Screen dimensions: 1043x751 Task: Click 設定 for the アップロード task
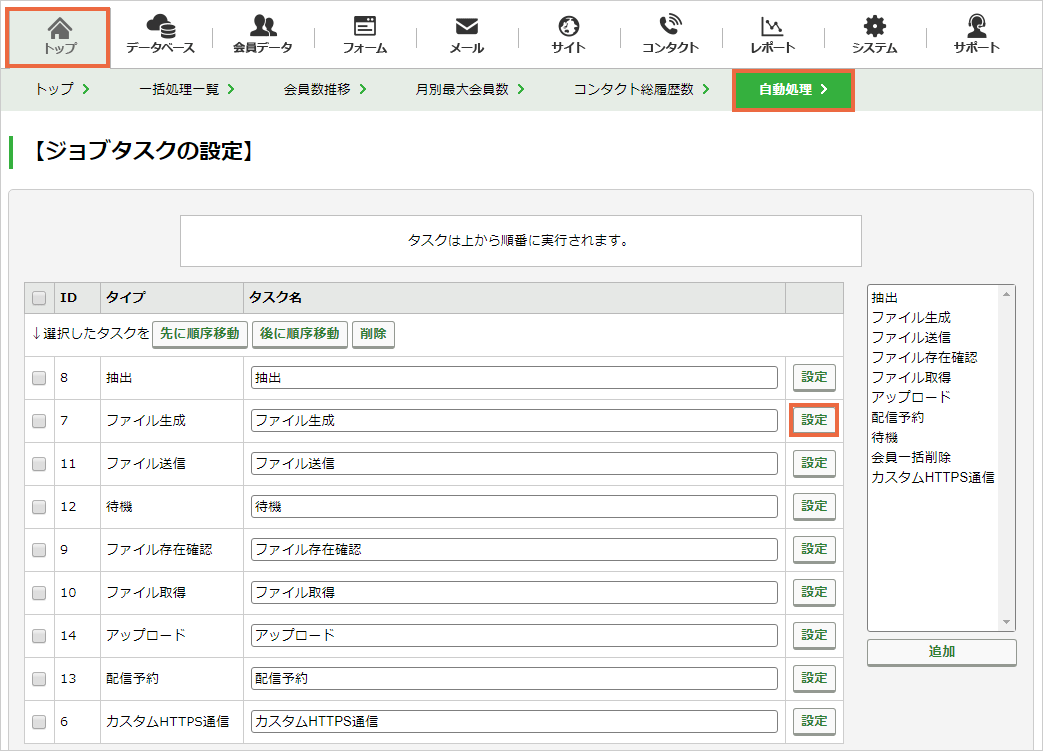(814, 635)
